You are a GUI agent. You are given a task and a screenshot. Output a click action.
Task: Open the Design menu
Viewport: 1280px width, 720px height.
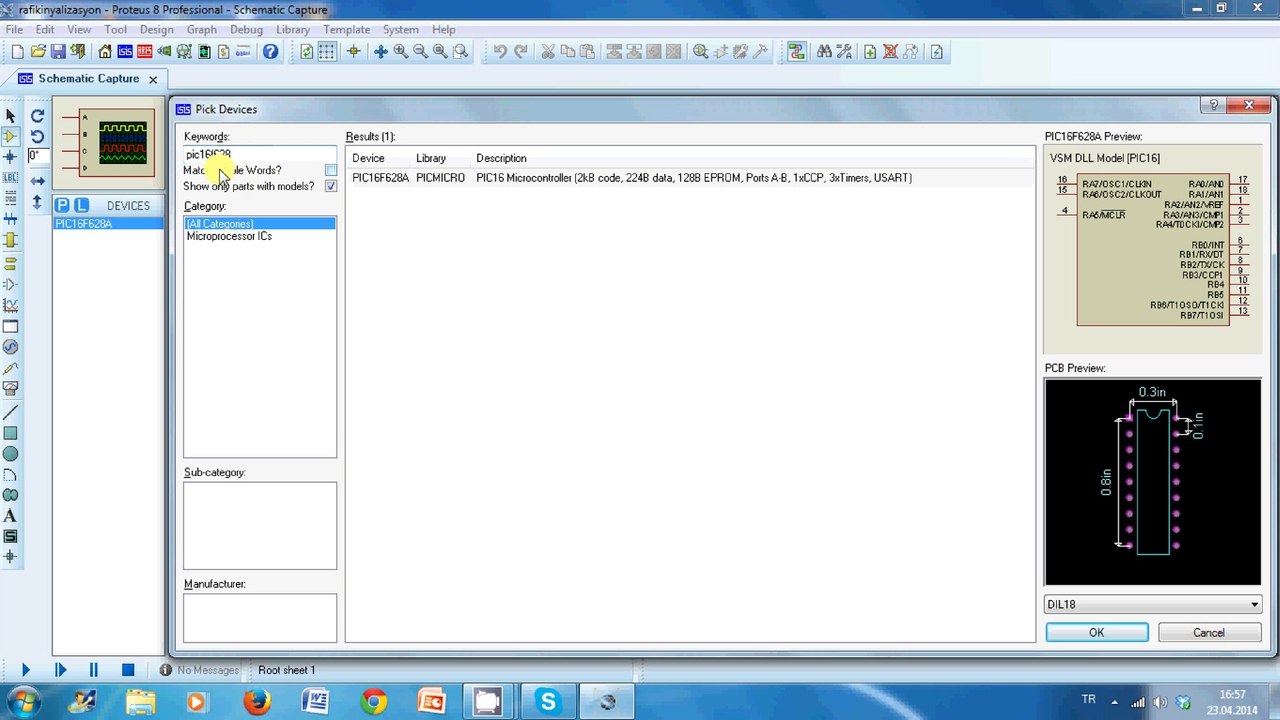point(157,29)
